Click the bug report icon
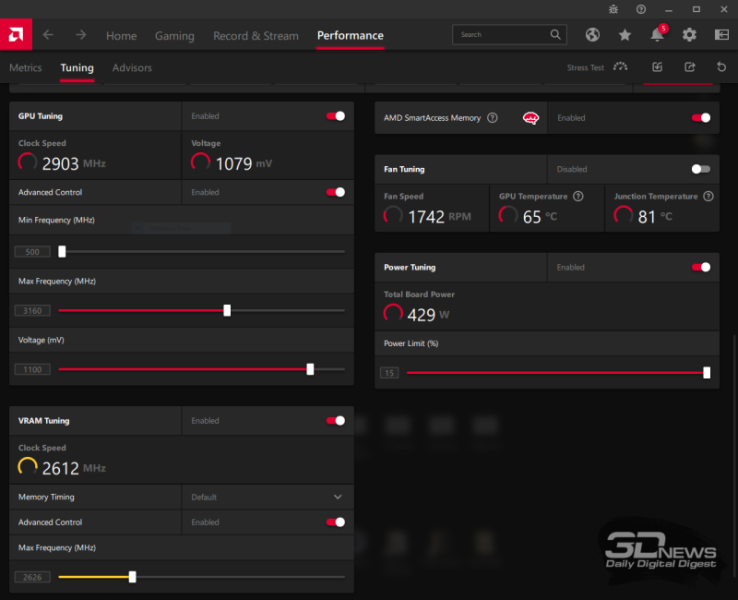Image resolution: width=738 pixels, height=600 pixels. click(x=613, y=9)
